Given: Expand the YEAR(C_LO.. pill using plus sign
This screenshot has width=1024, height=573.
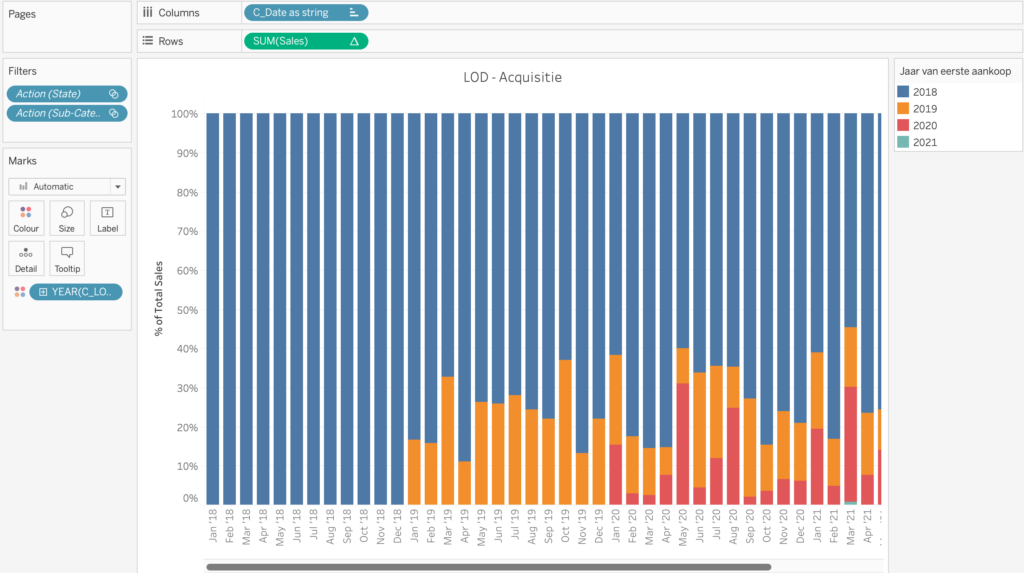Looking at the screenshot, I should coord(42,292).
